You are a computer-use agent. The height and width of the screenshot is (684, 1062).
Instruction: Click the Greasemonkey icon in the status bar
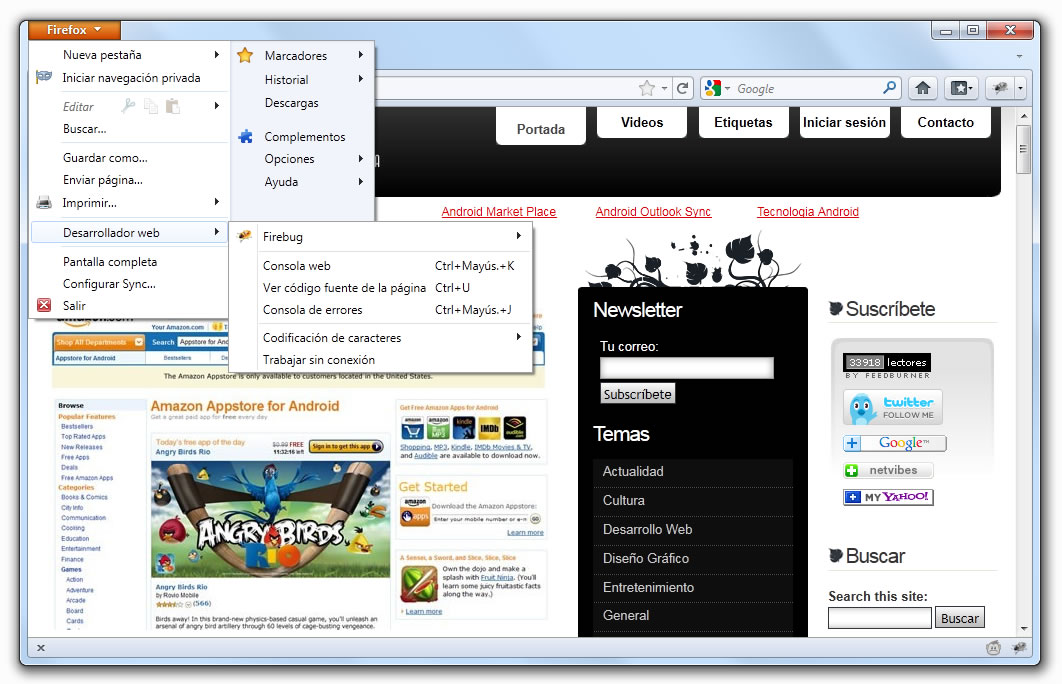click(x=993, y=648)
